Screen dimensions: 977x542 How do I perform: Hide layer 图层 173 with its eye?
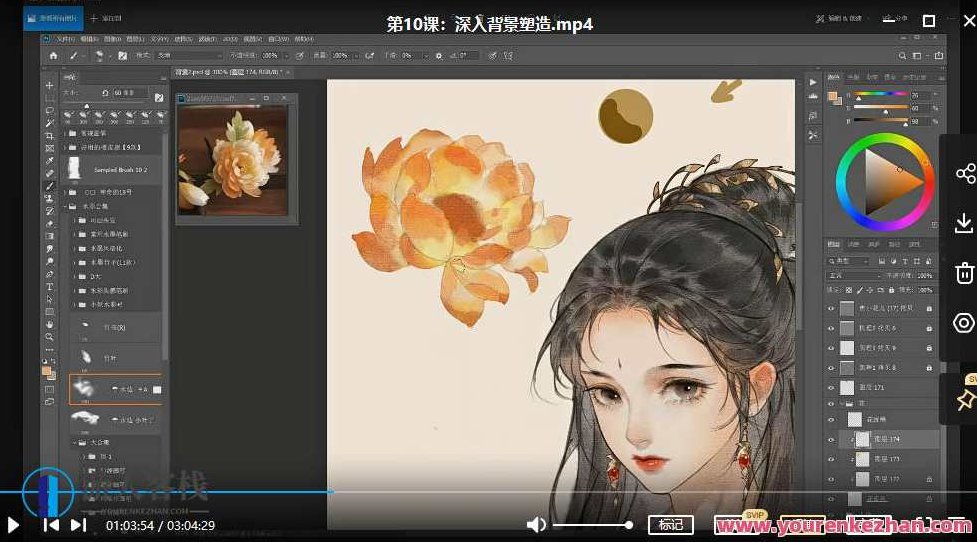pyautogui.click(x=831, y=459)
